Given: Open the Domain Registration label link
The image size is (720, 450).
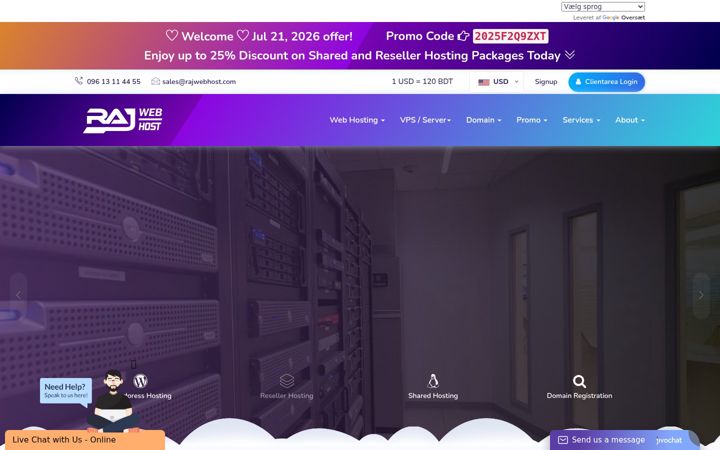Looking at the screenshot, I should [x=579, y=395].
